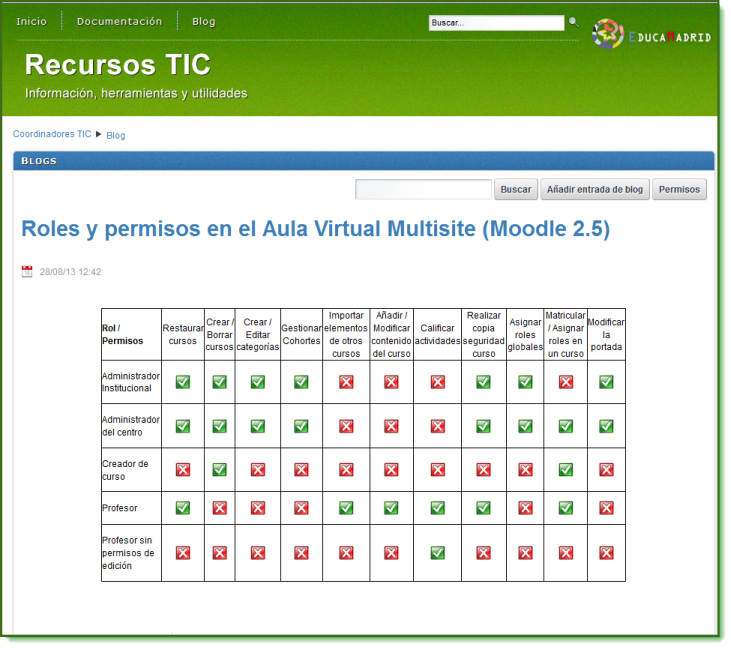The width and height of the screenshot is (731, 648).
Task: Click green check for Administrador del centro Gestionar Cohortes
Action: click(301, 426)
